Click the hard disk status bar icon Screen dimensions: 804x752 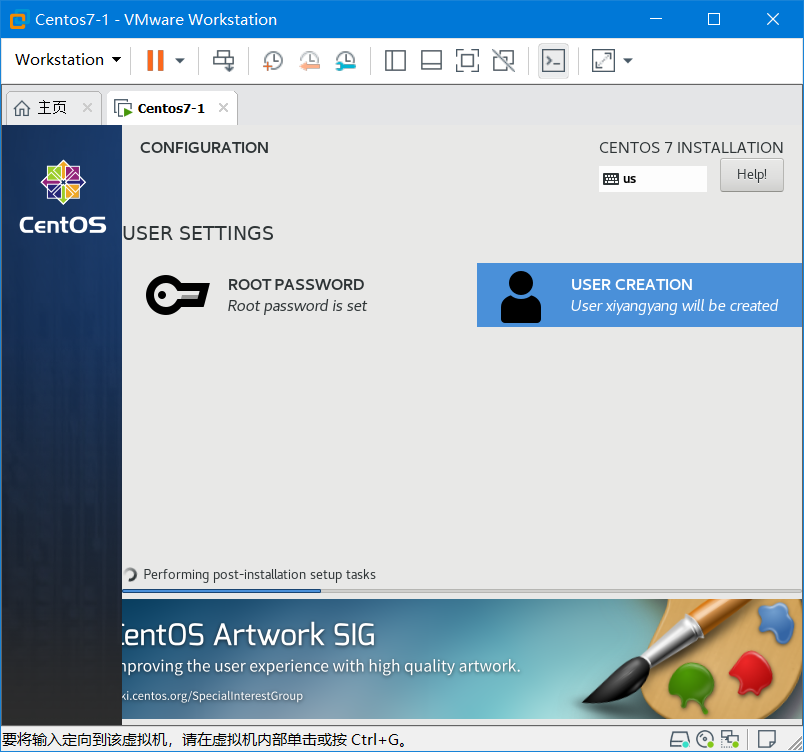point(679,739)
